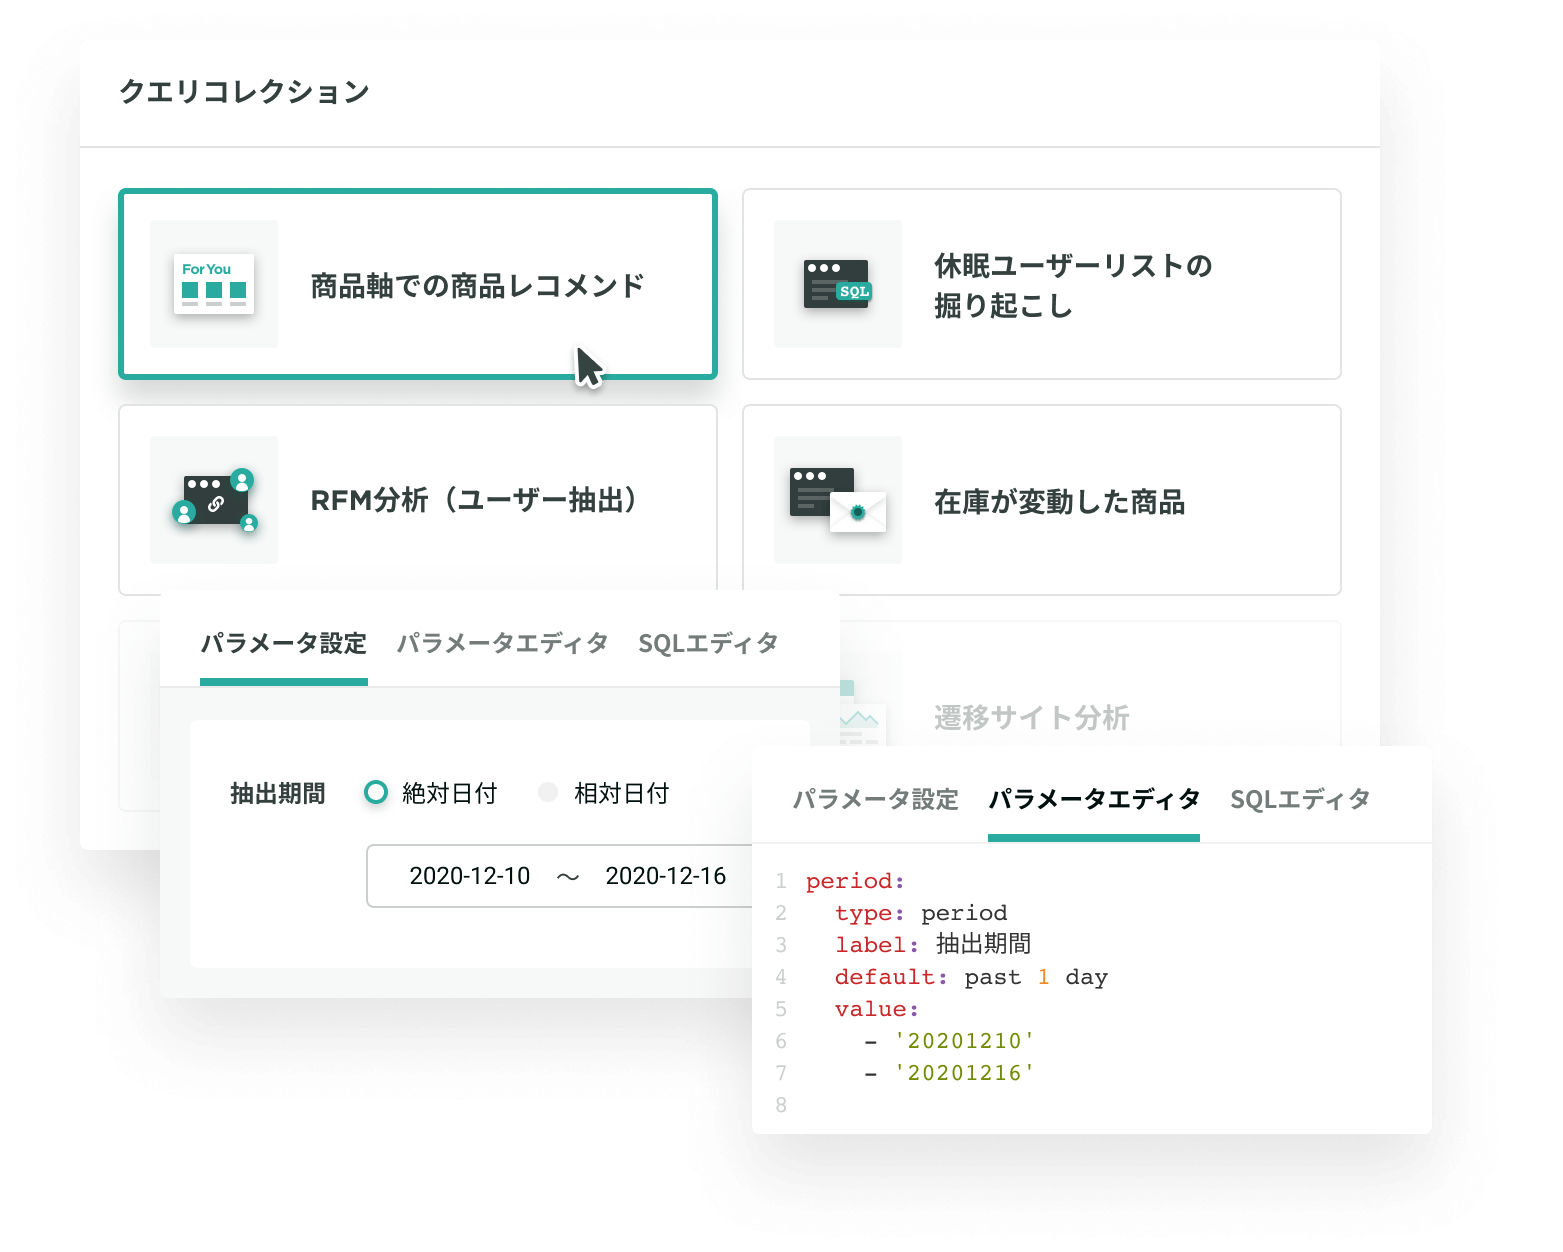Open the 休眠ユーザーリストの掘り起こし query

1042,285
